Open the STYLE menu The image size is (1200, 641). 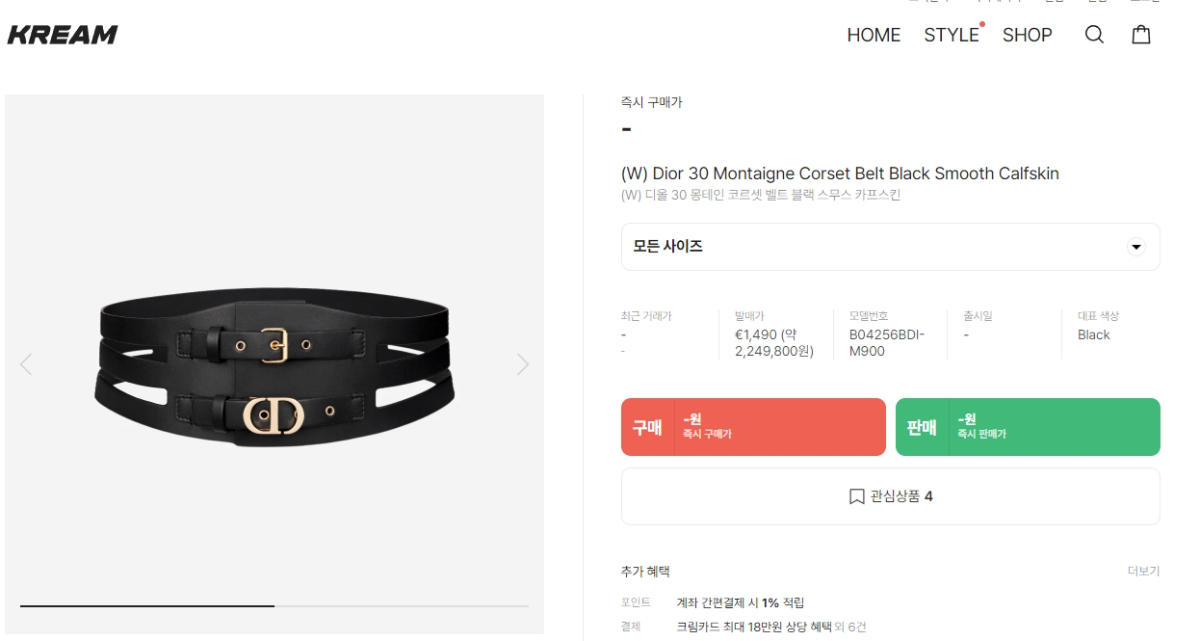(x=951, y=35)
